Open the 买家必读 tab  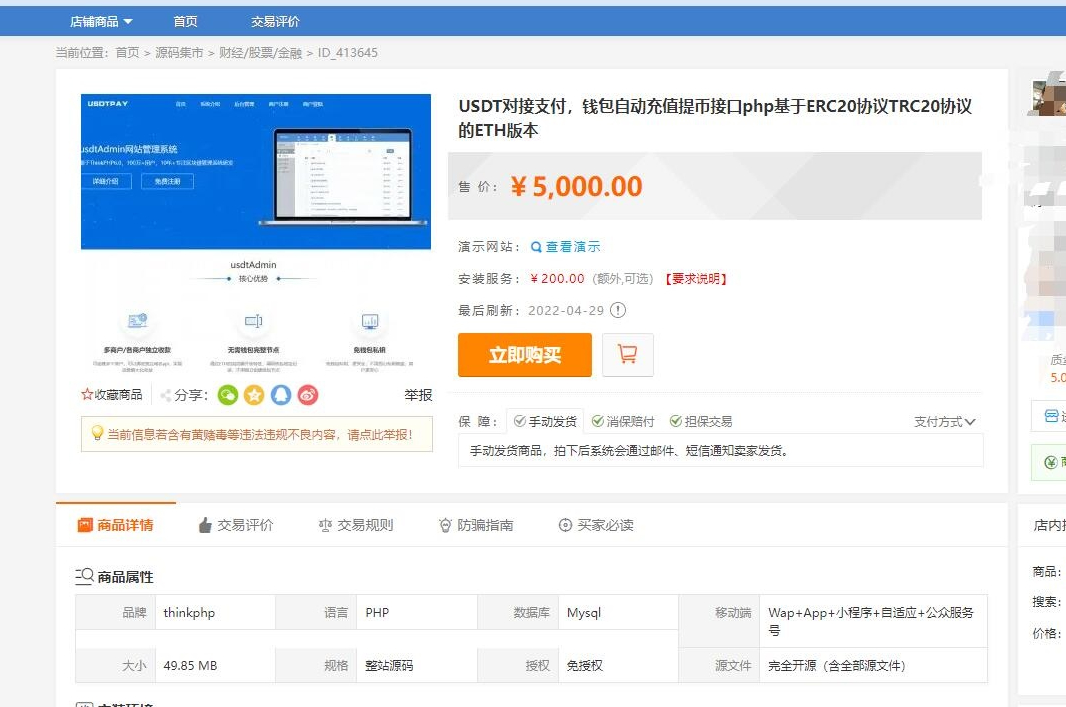[x=596, y=525]
